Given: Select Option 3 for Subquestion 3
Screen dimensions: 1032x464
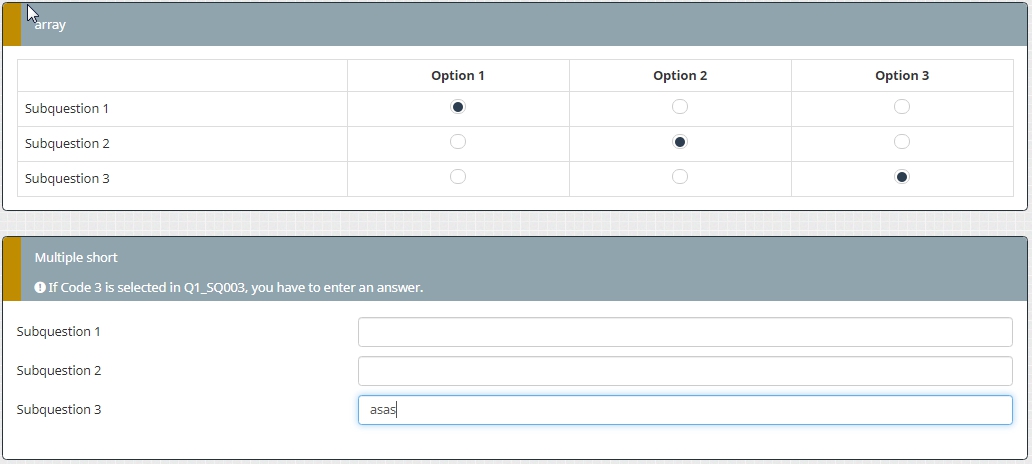Looking at the screenshot, I should tap(902, 177).
